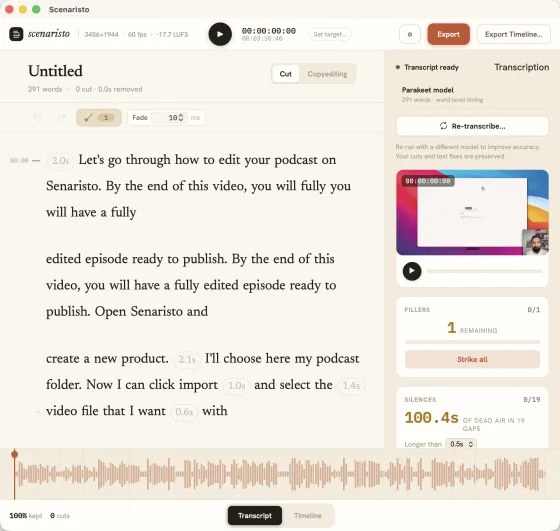Click '291 words' under the title
The width and height of the screenshot is (560, 531).
pos(45,89)
